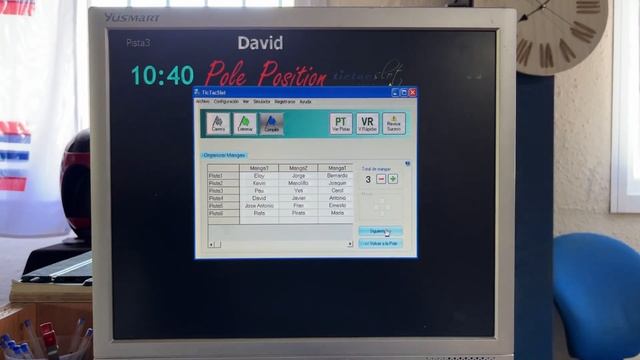
Task: Select the Pista3 row header
Action: [223, 191]
